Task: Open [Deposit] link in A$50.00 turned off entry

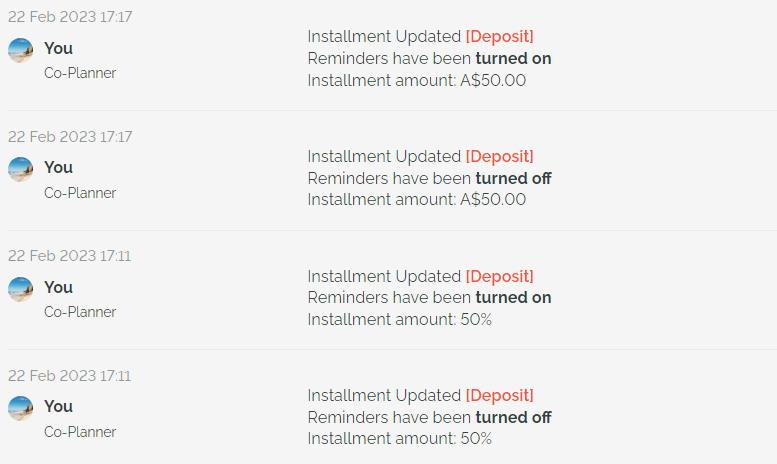Action: click(500, 157)
